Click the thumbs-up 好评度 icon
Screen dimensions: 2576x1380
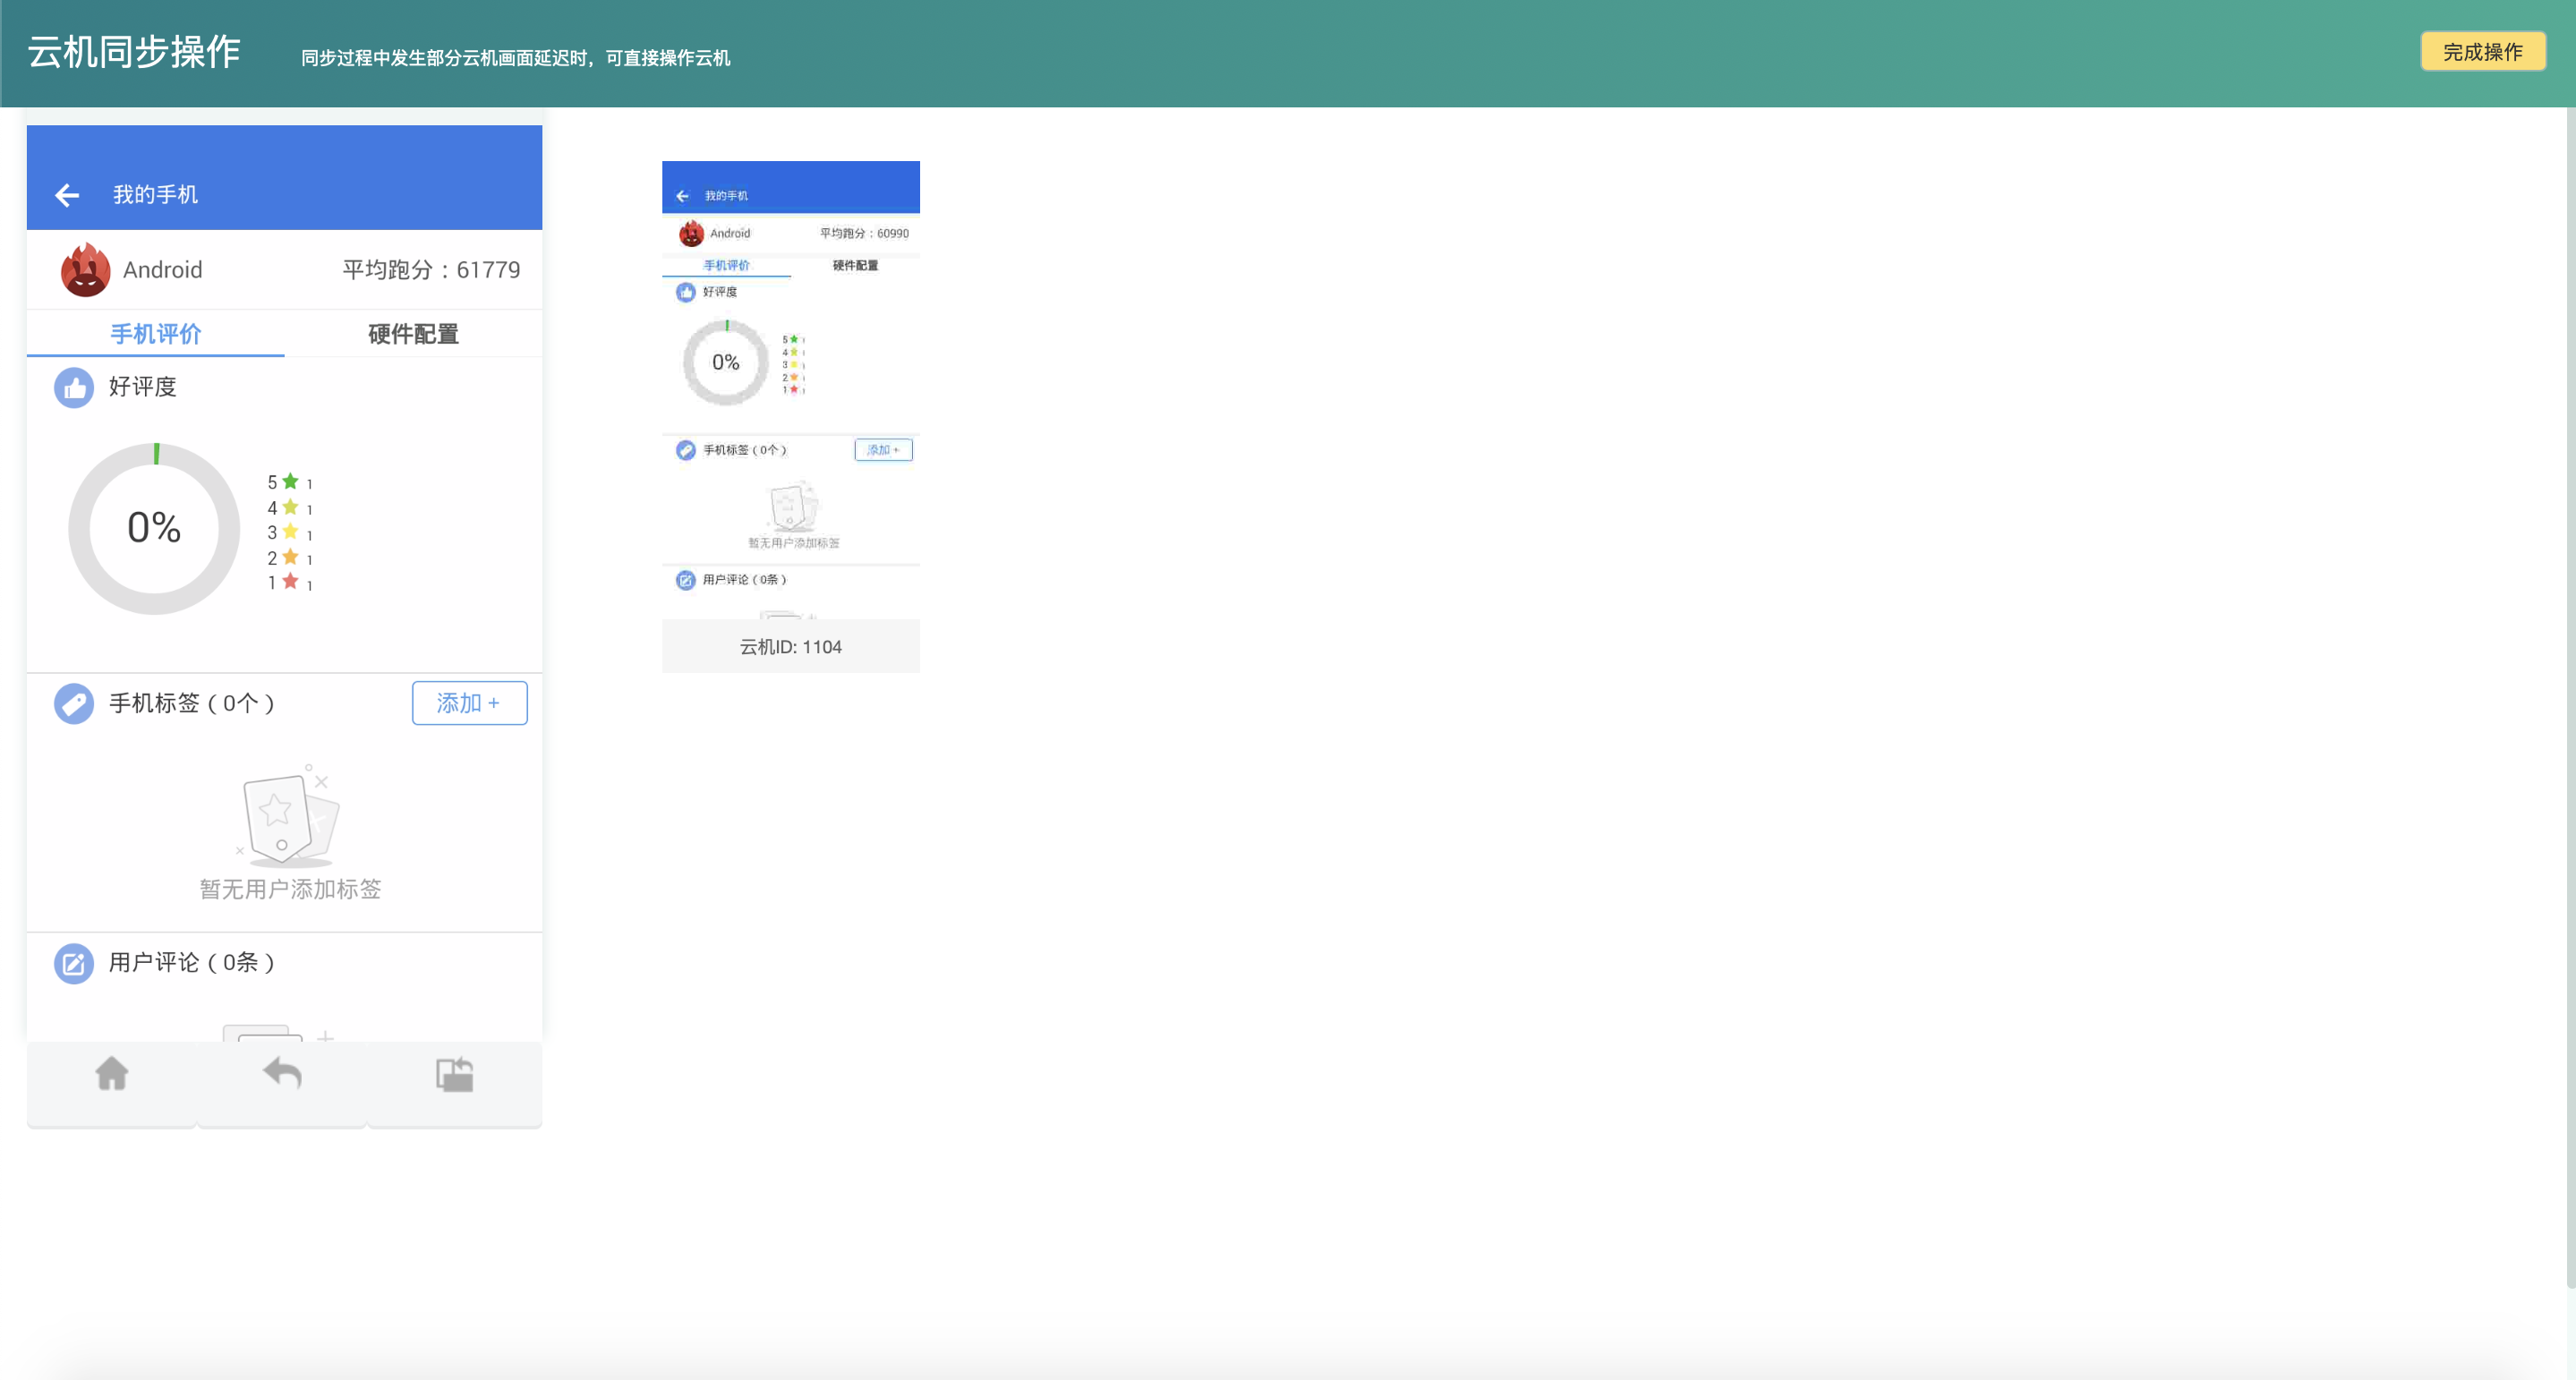(x=74, y=388)
